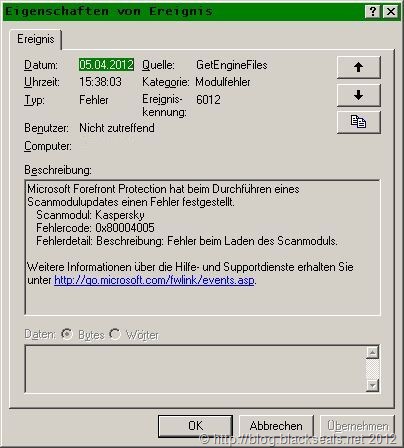Open the go.microsoft.com events link
This screenshot has height=448, width=404.
coord(154,280)
